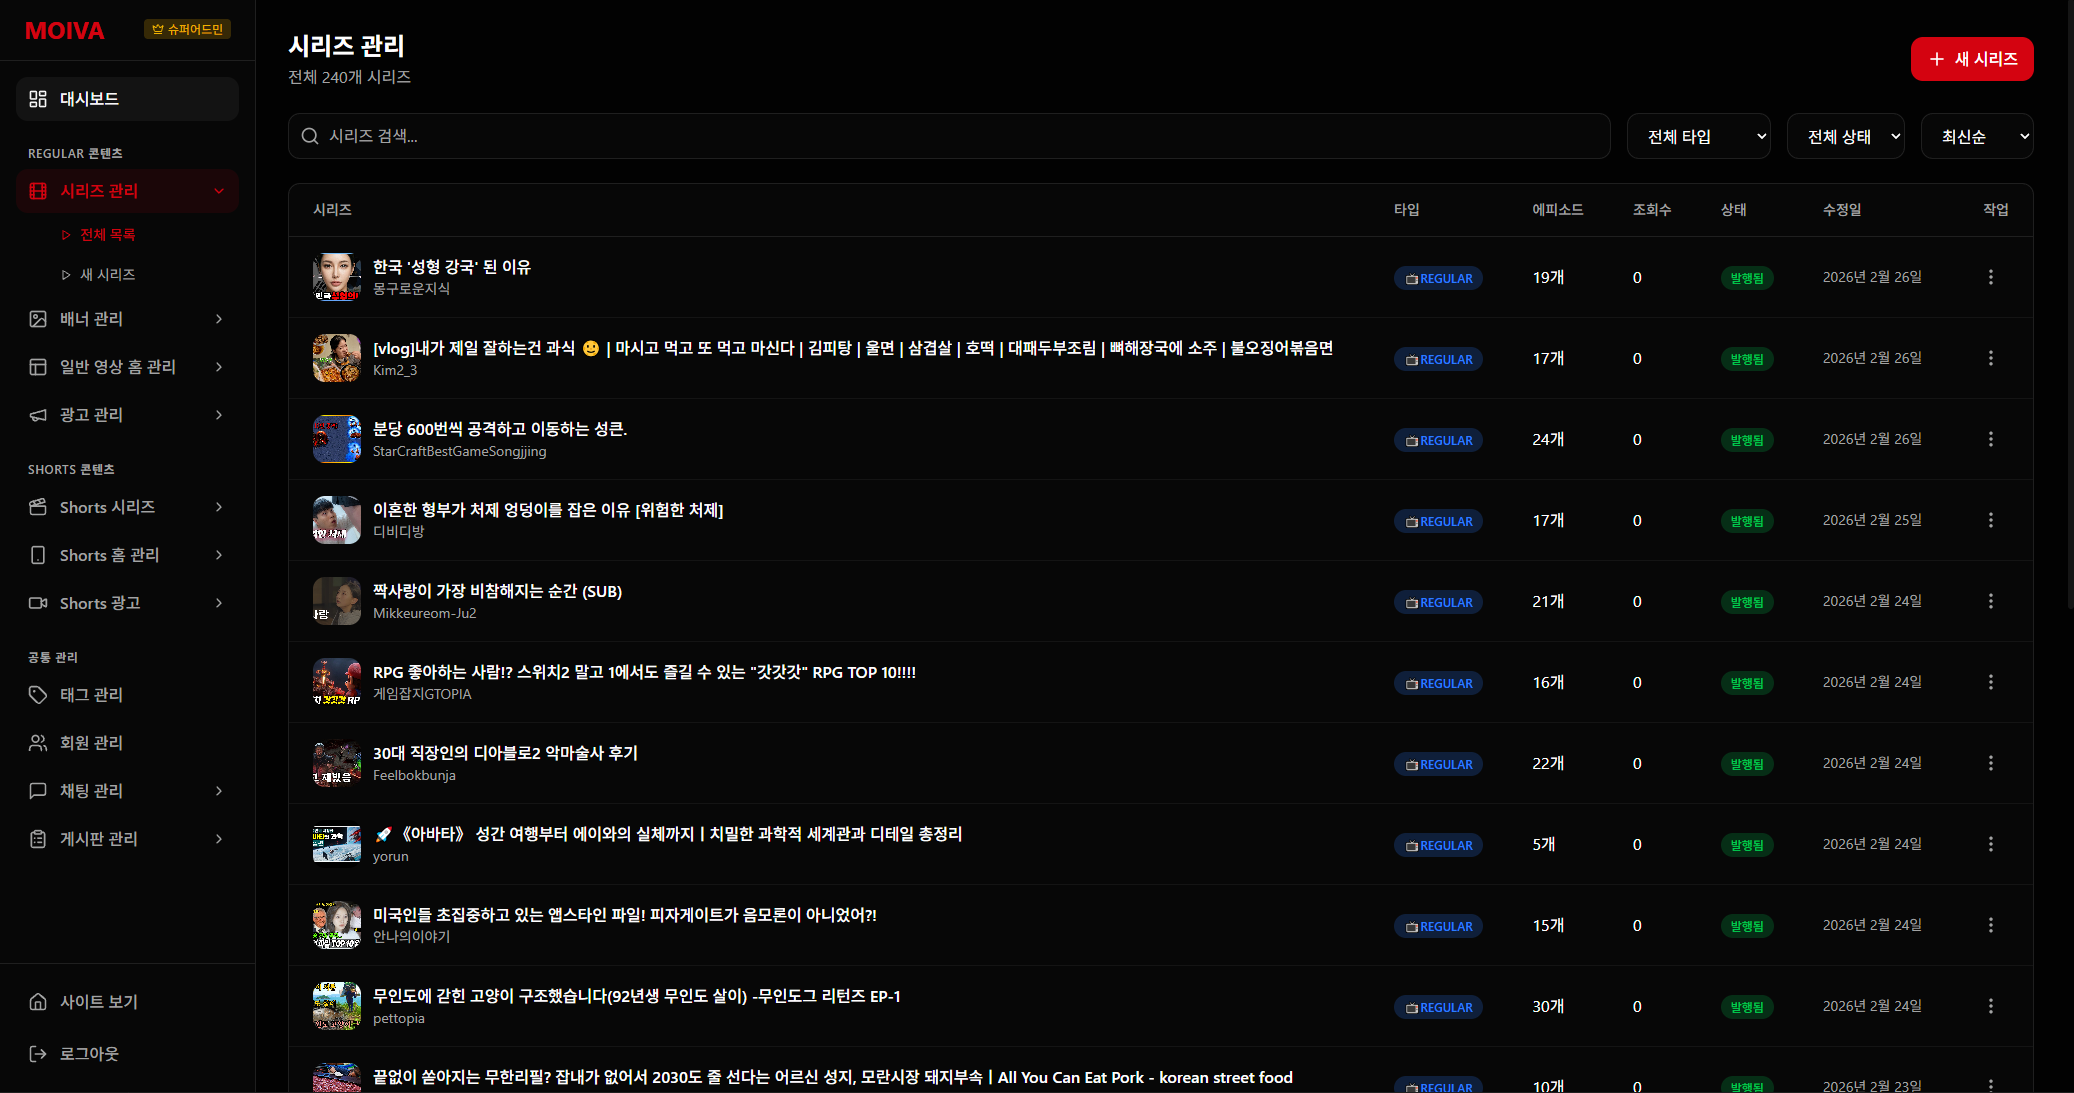Open the 사이트 보기 link
This screenshot has width=2074, height=1093.
98,1002
